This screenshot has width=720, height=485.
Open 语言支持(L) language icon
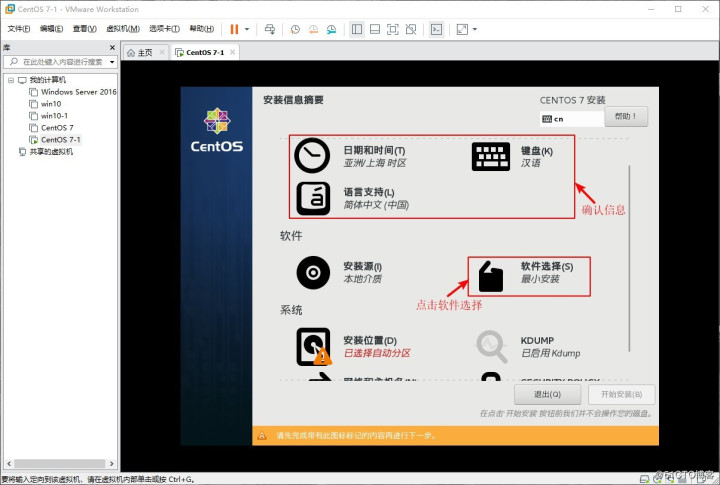point(313,198)
